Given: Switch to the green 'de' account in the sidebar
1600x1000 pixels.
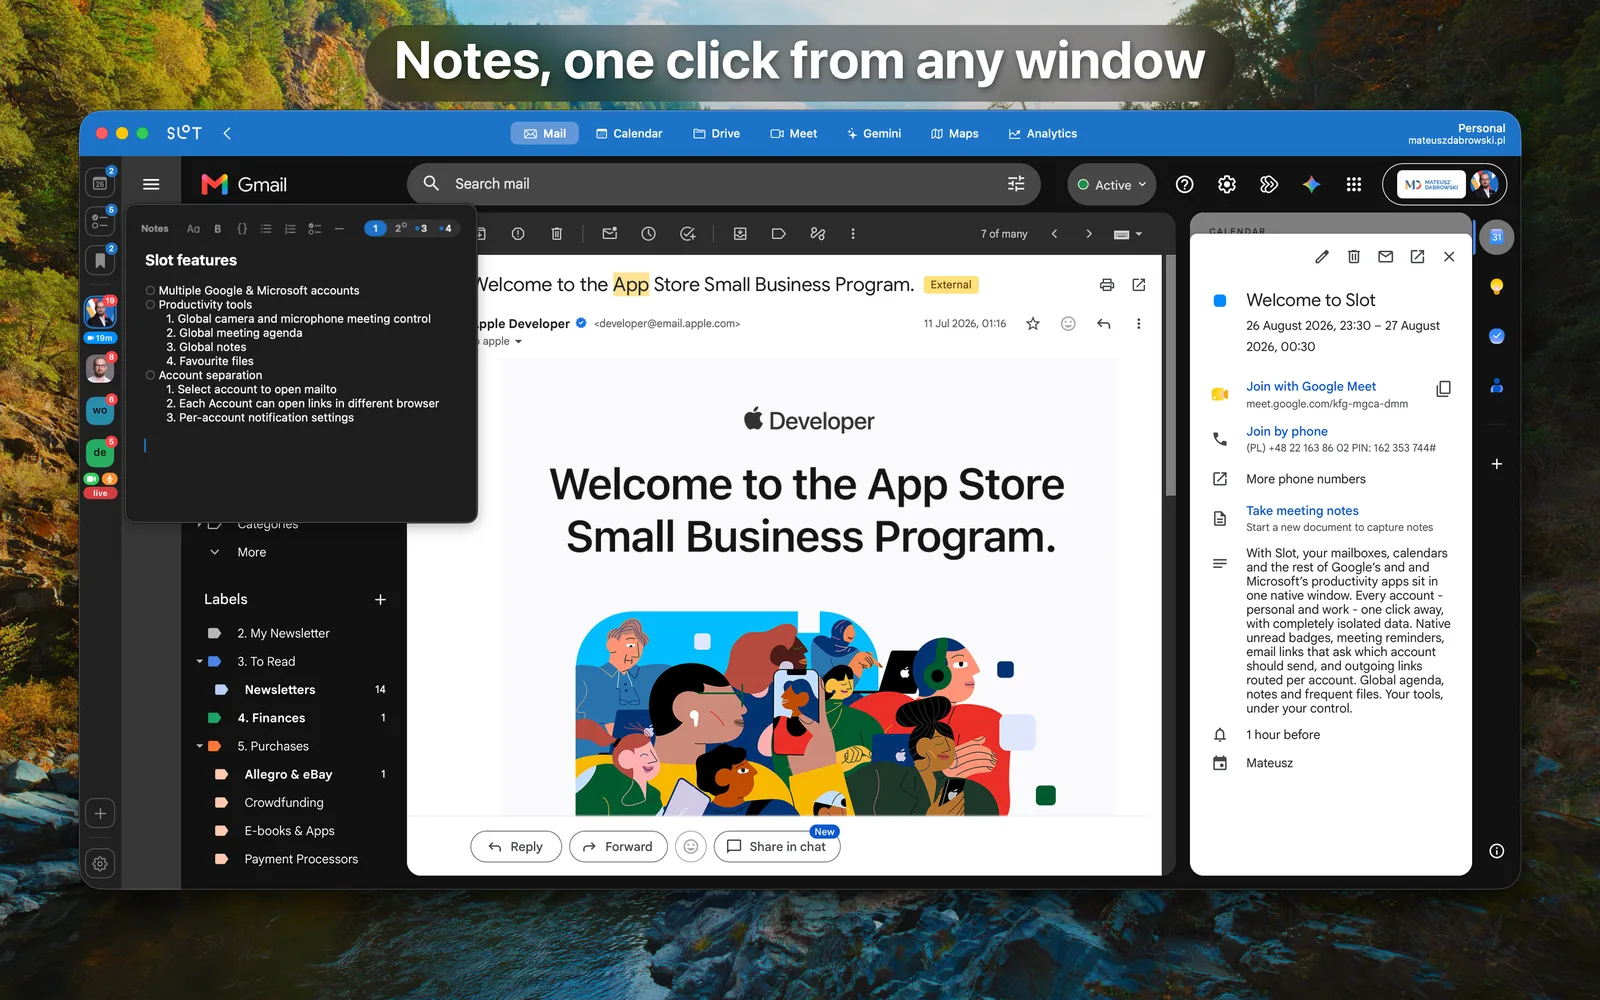Looking at the screenshot, I should [100, 453].
